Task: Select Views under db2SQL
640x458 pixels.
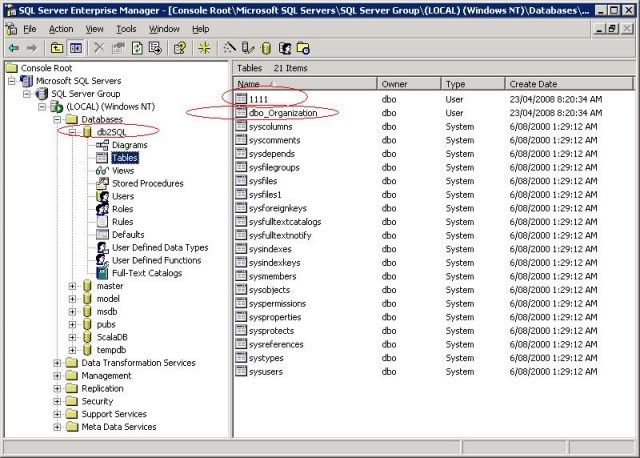Action: point(123,170)
